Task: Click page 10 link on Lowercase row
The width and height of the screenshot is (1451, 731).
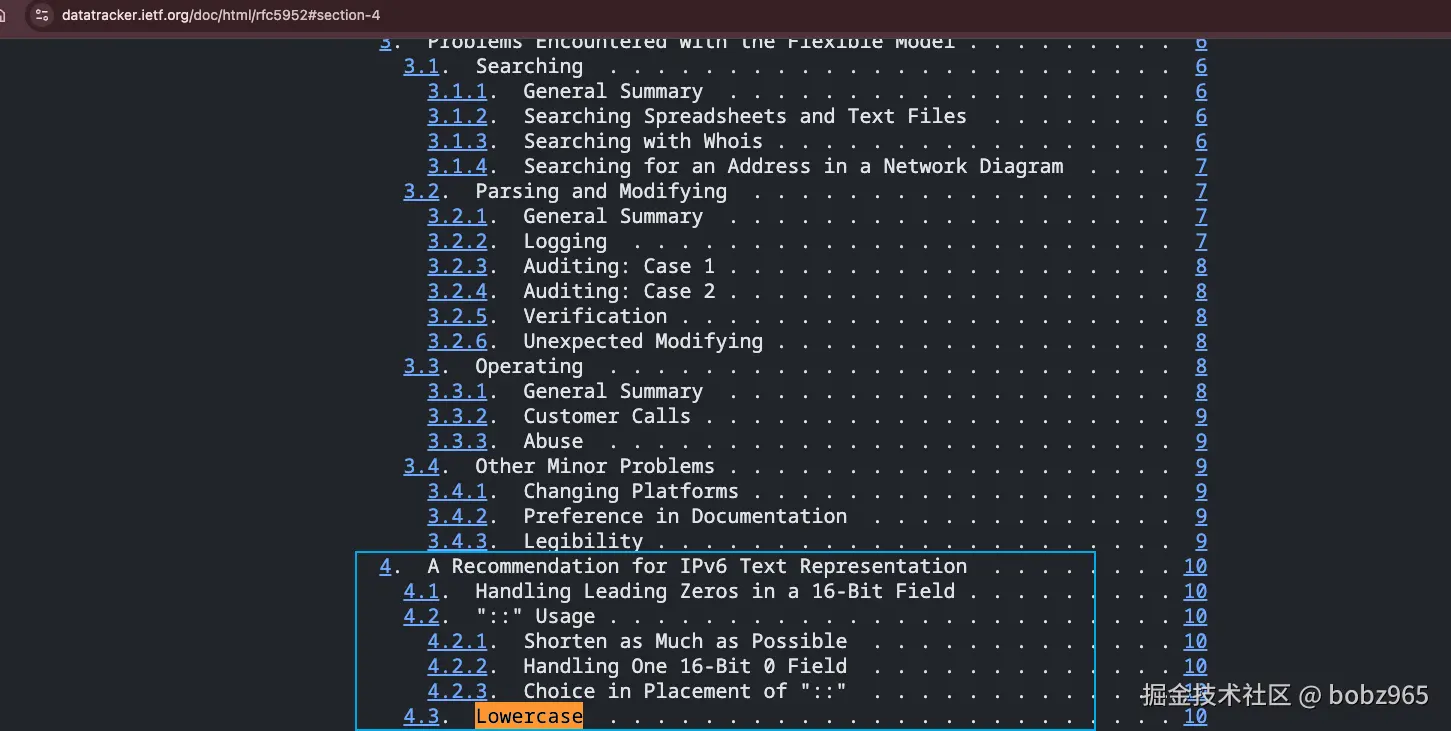Action: click(1195, 717)
